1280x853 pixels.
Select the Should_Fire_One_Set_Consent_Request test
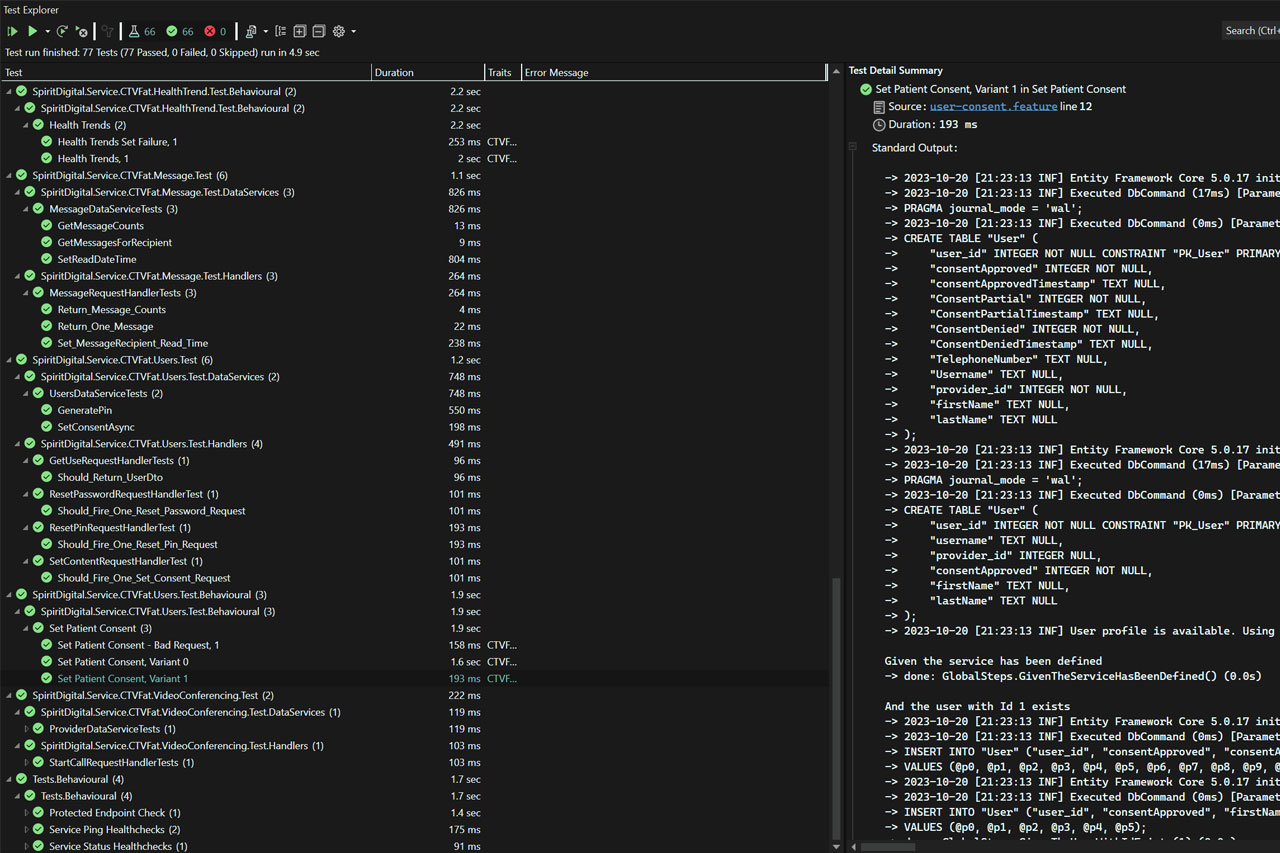[x=143, y=578]
